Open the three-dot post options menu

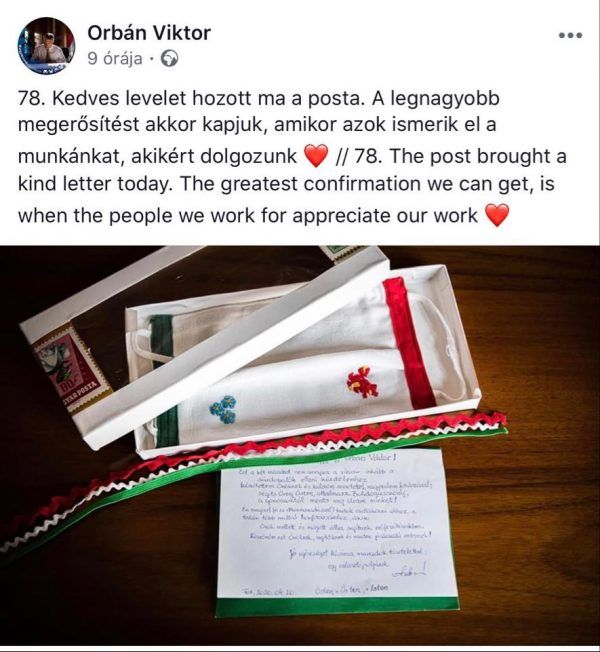(x=570, y=35)
